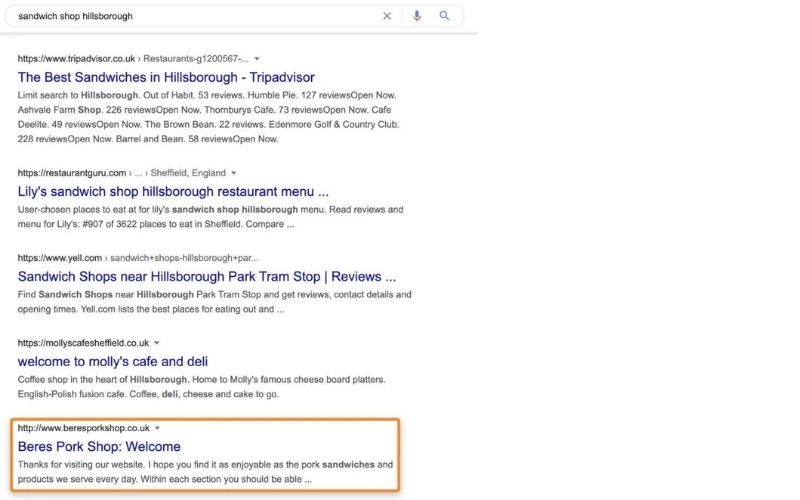Expand the dropdown arrow beside the beresporkshop.co.uk URL
The height and width of the screenshot is (500, 800).
pos(157,428)
